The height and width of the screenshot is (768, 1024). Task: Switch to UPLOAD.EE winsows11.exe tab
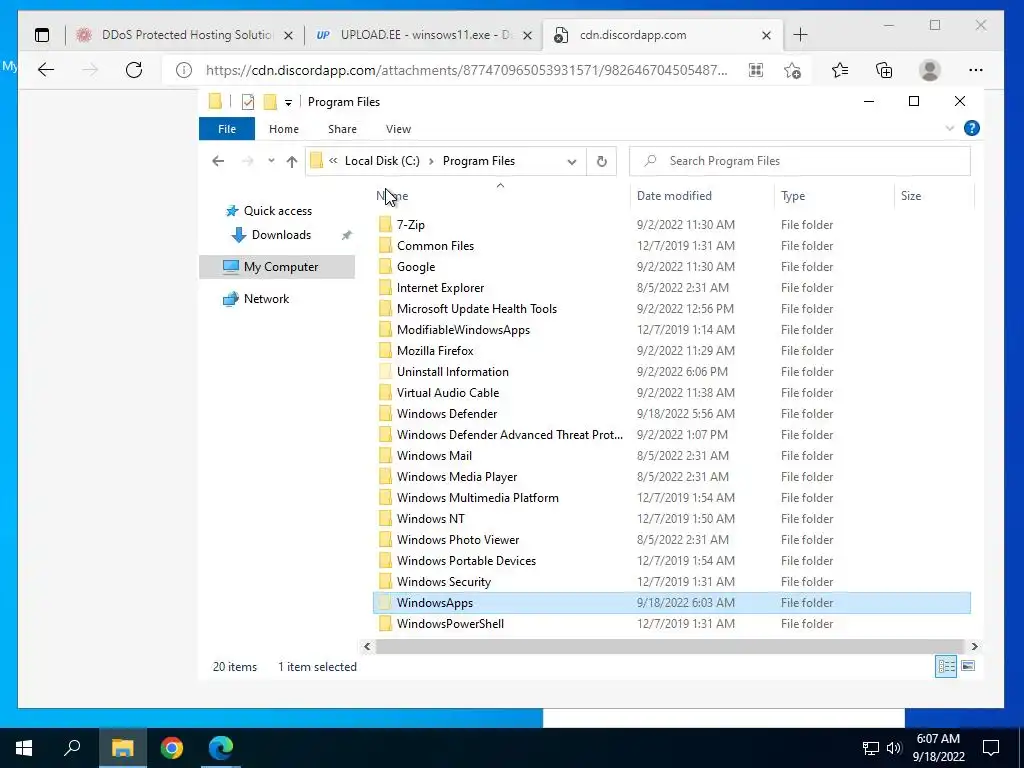(423, 35)
